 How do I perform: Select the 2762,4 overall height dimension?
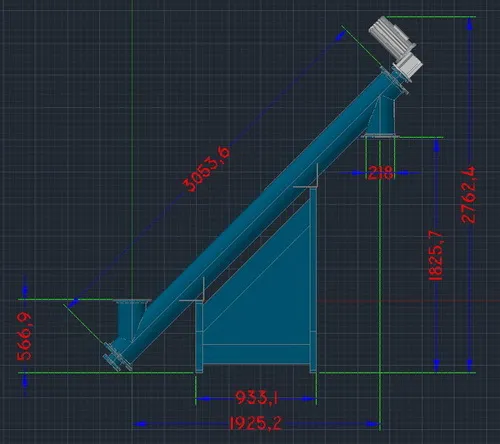(469, 195)
